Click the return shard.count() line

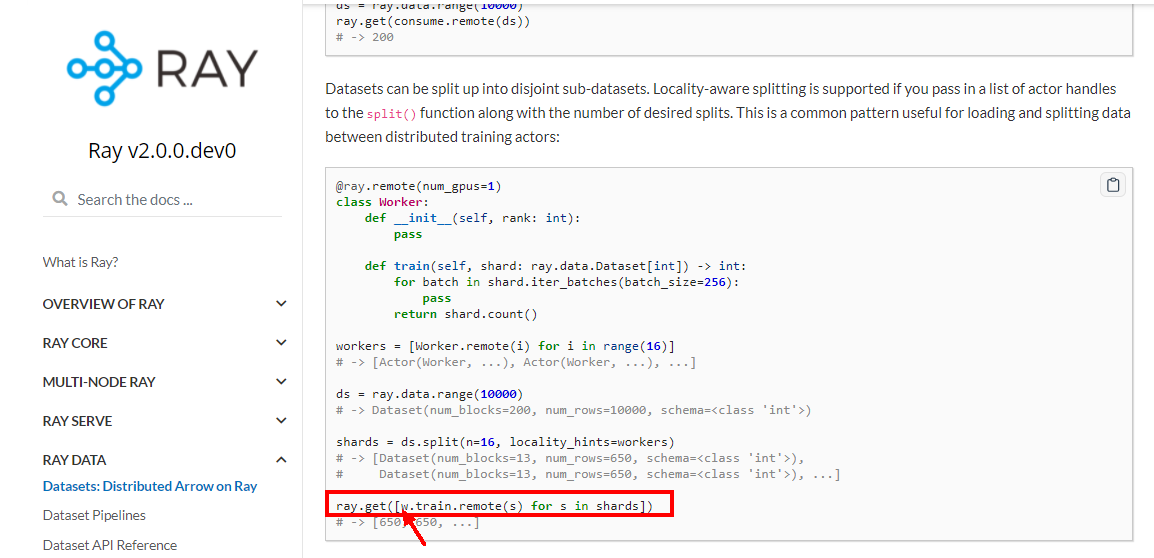(466, 314)
